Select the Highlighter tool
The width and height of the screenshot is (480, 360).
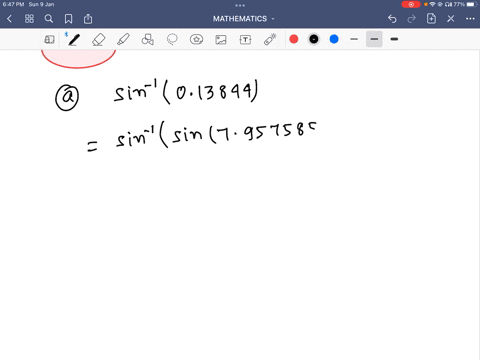(x=123, y=40)
